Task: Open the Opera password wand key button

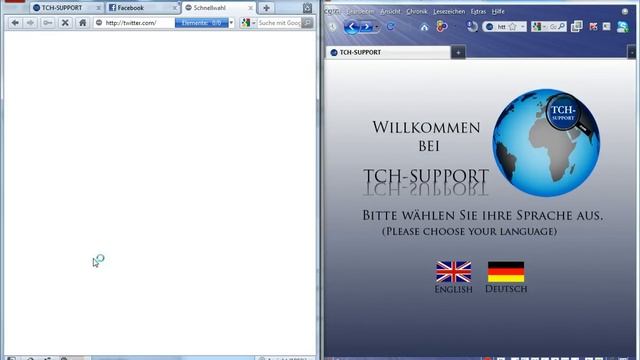Action: tap(48, 23)
